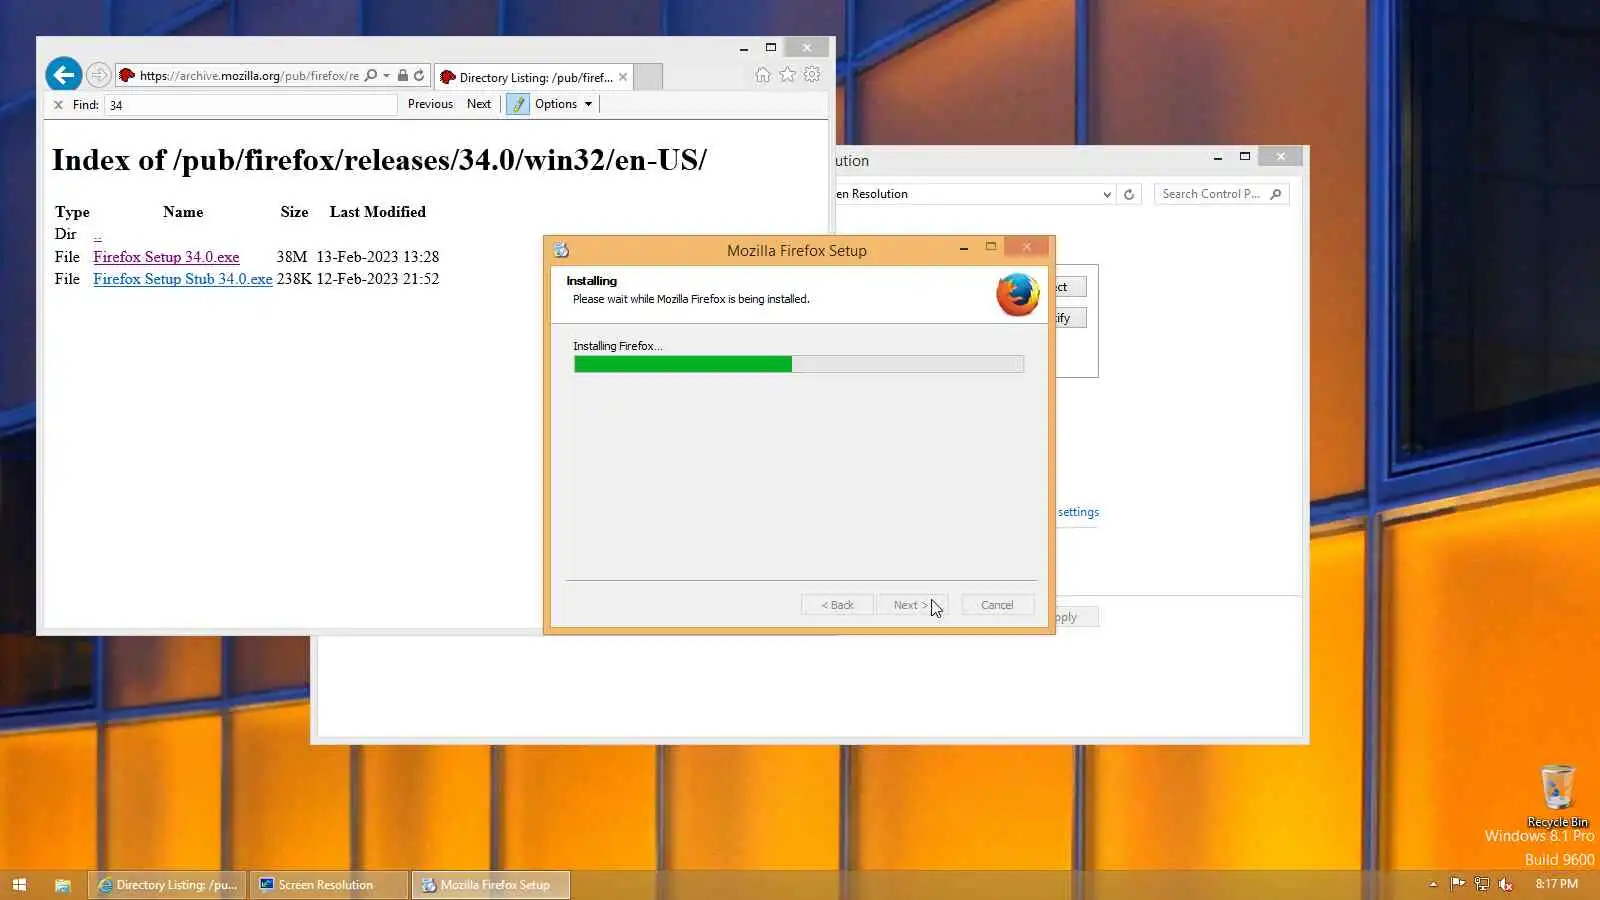1600x900 pixels.
Task: Open File Explorer from the taskbar
Action: click(x=62, y=885)
